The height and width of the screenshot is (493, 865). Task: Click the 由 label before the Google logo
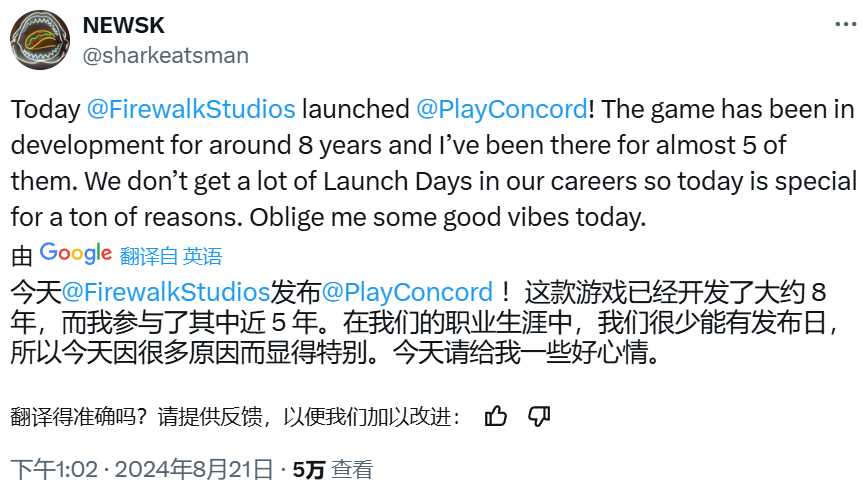(20, 255)
